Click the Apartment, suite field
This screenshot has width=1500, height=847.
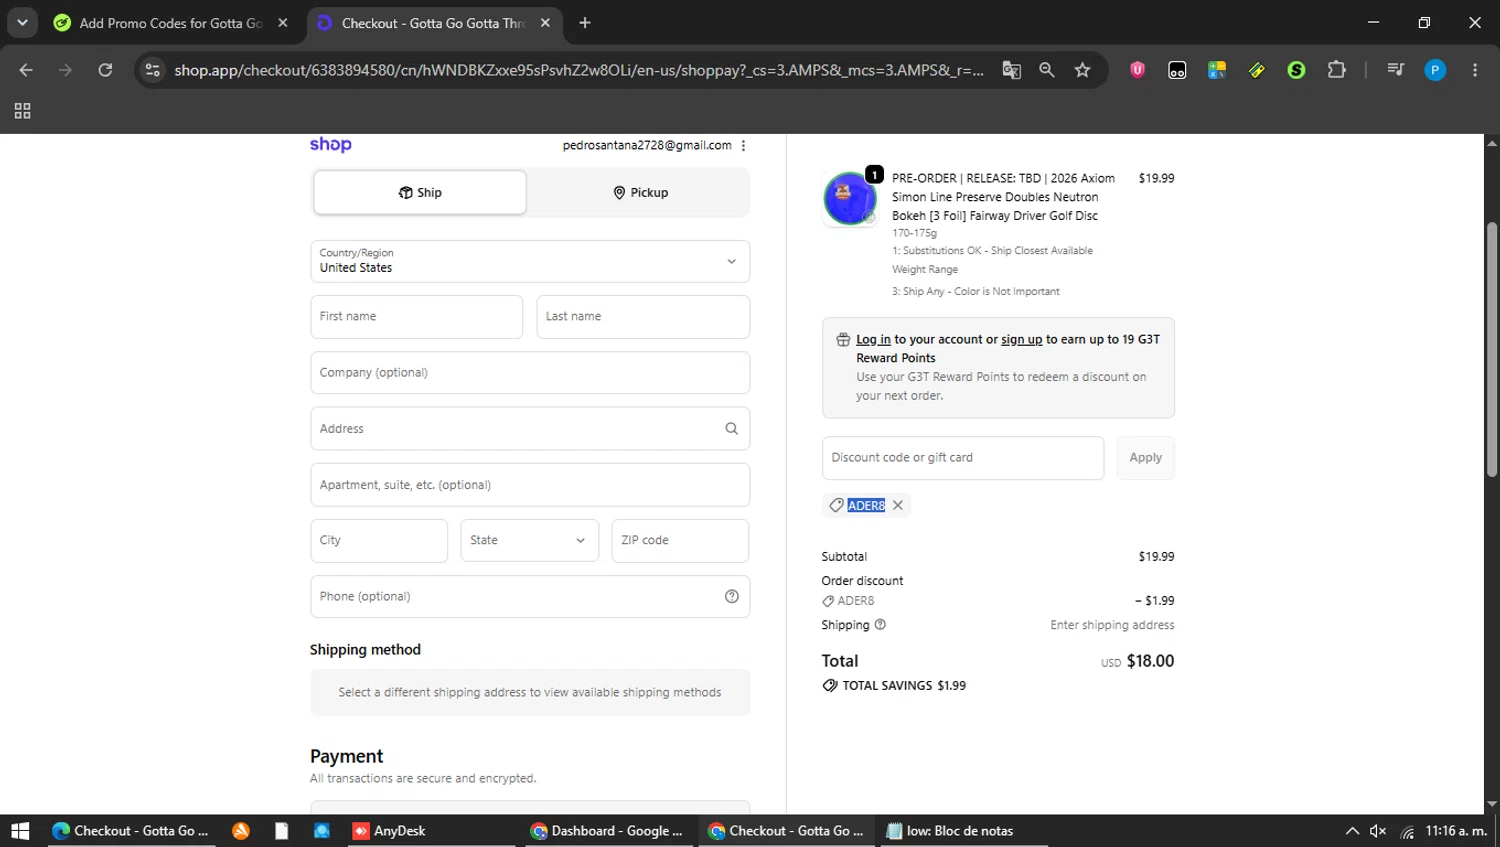[x=530, y=485]
